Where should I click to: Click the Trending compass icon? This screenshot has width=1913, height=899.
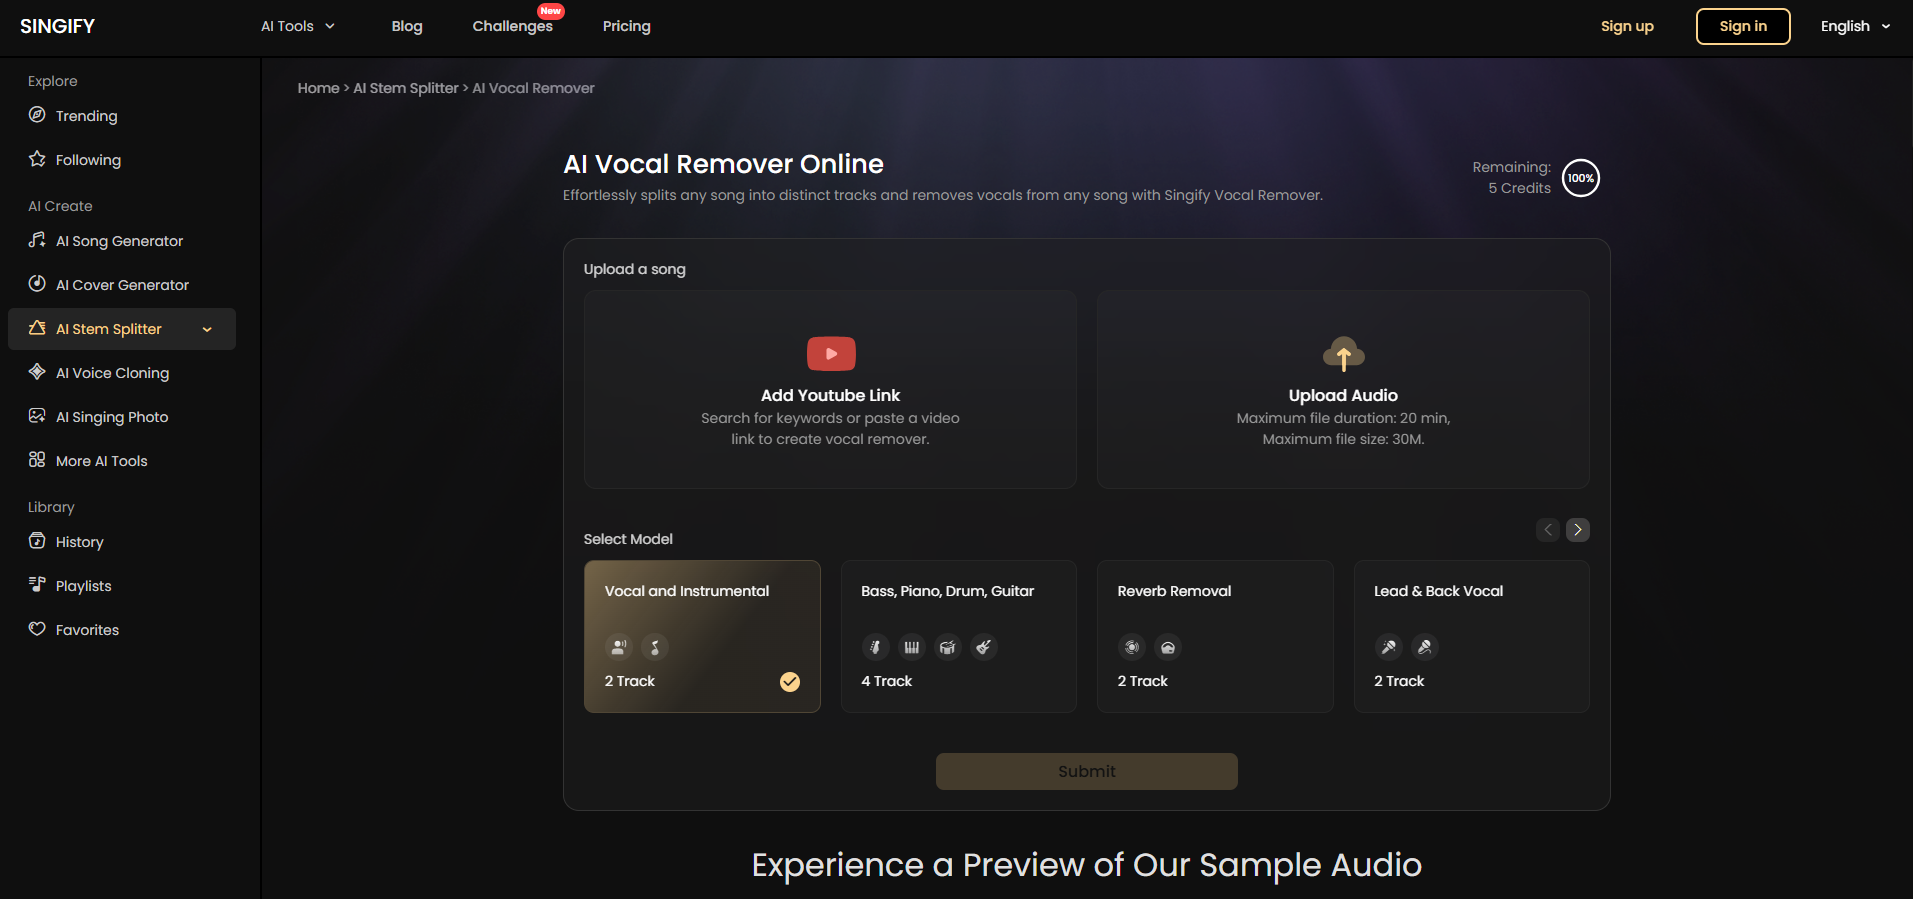click(37, 115)
